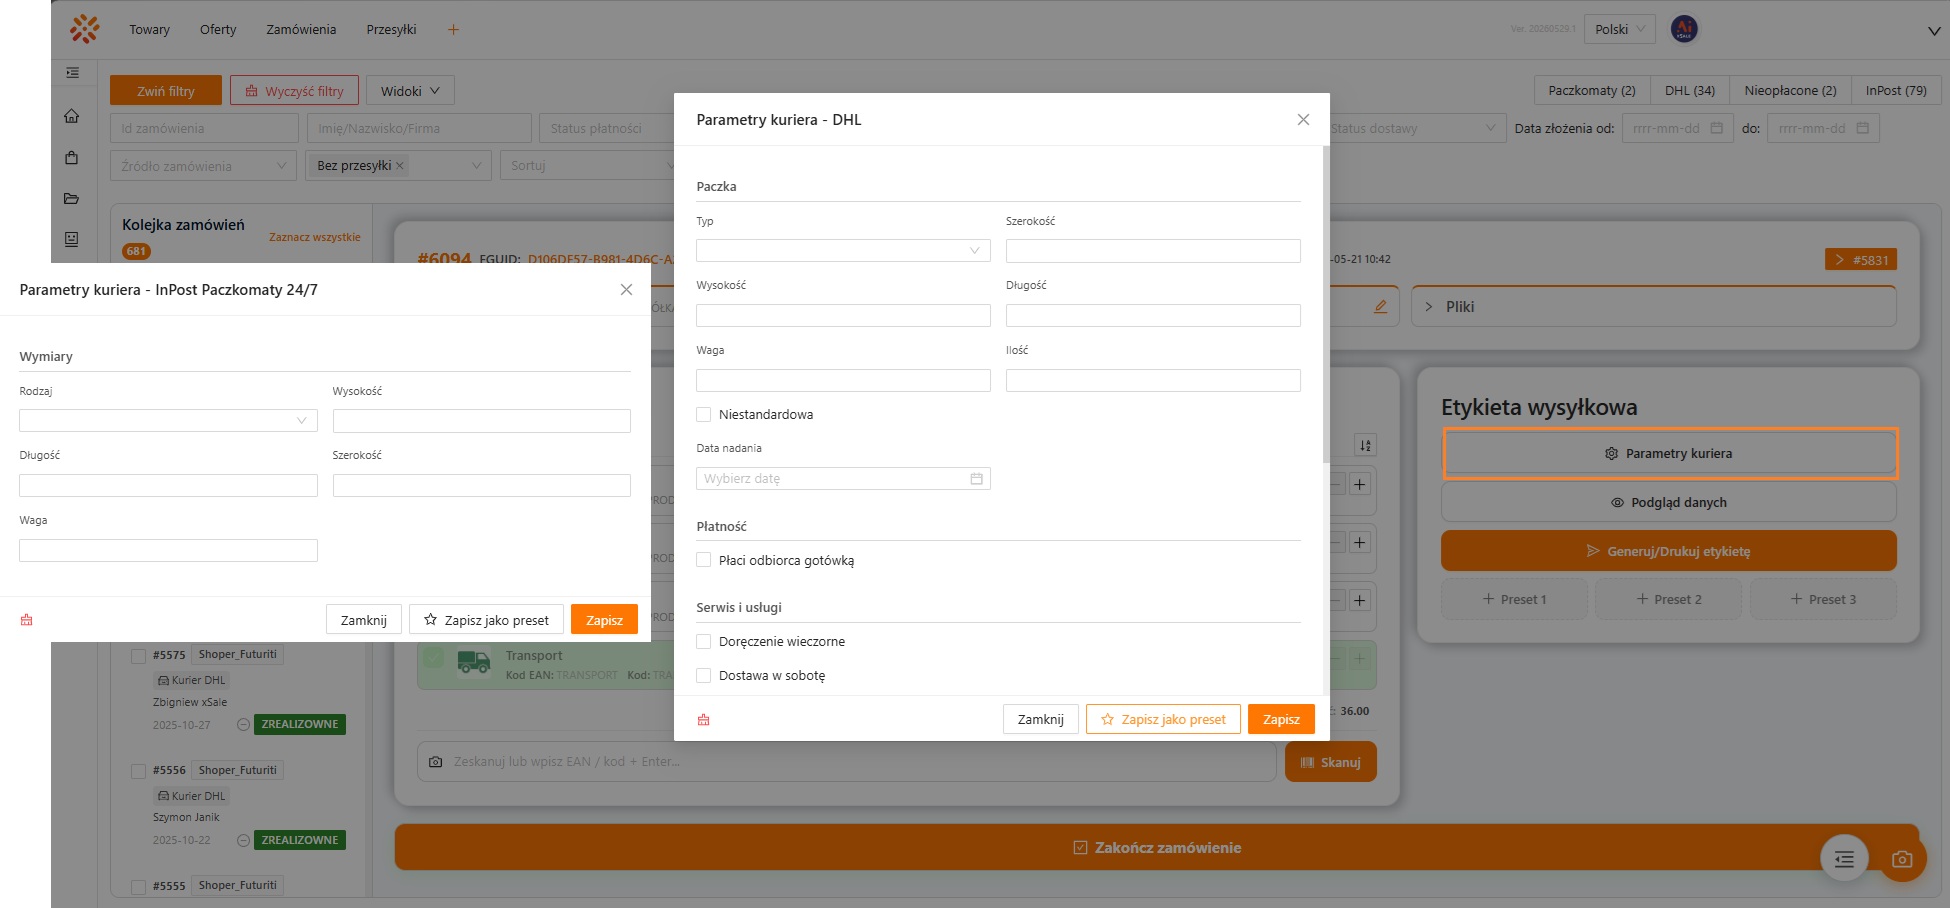Check the 'Dostawa w sobotę' option
This screenshot has height=908, width=1950.
(704, 676)
